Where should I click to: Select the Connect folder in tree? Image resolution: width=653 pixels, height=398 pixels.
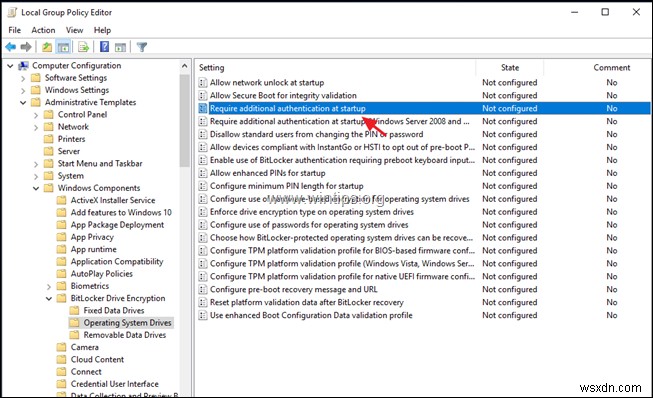(x=86, y=371)
